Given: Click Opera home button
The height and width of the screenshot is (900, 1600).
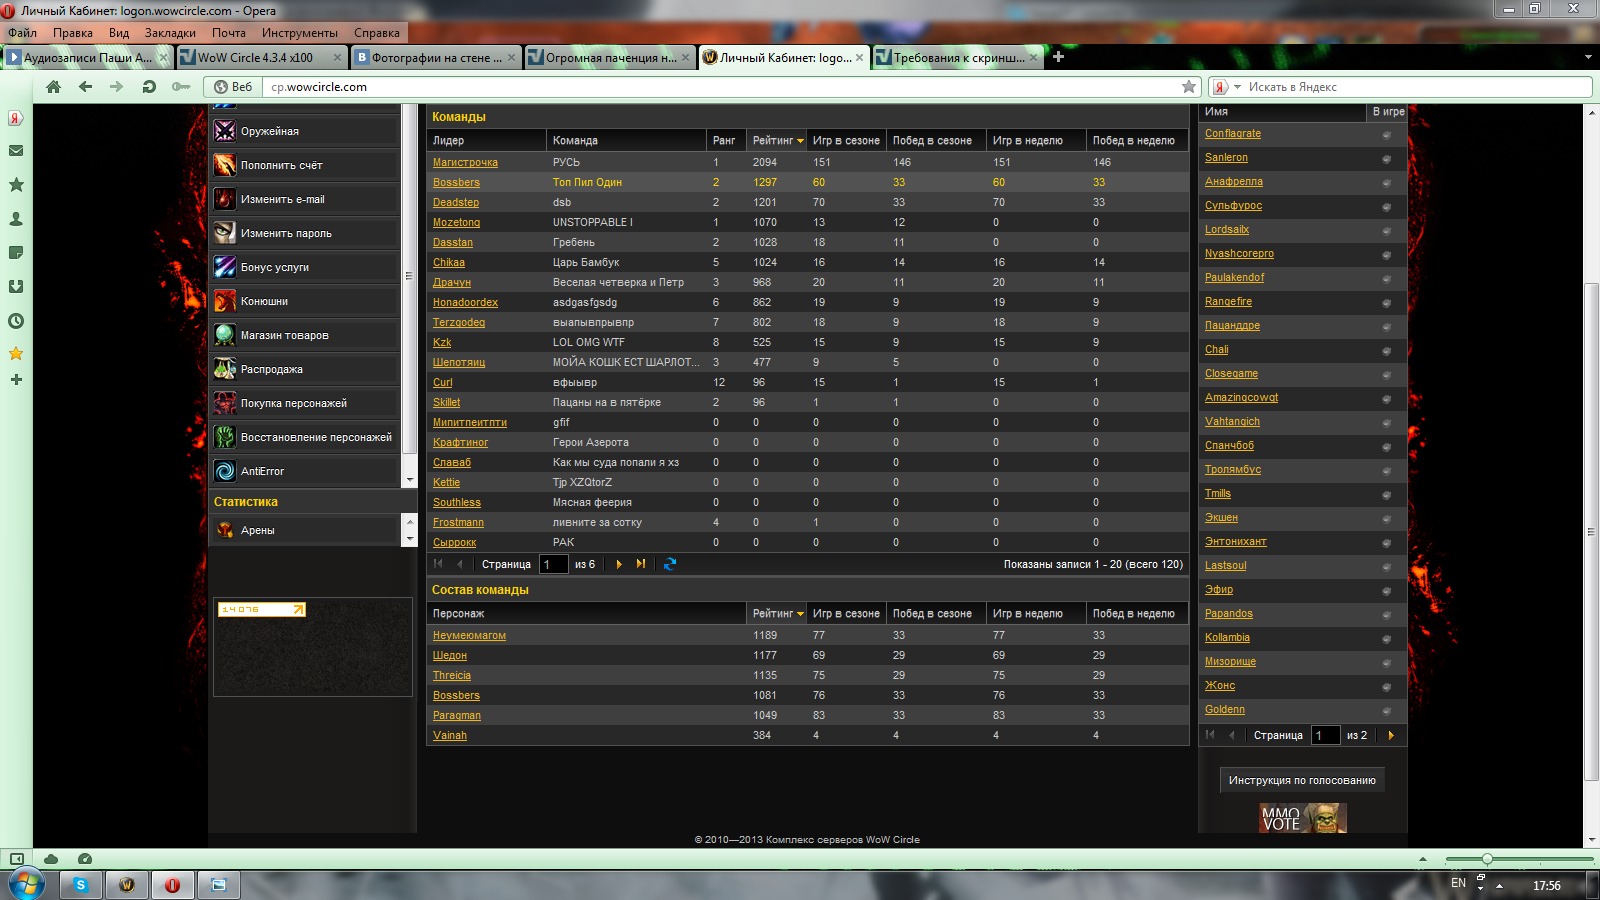Looking at the screenshot, I should [x=54, y=87].
